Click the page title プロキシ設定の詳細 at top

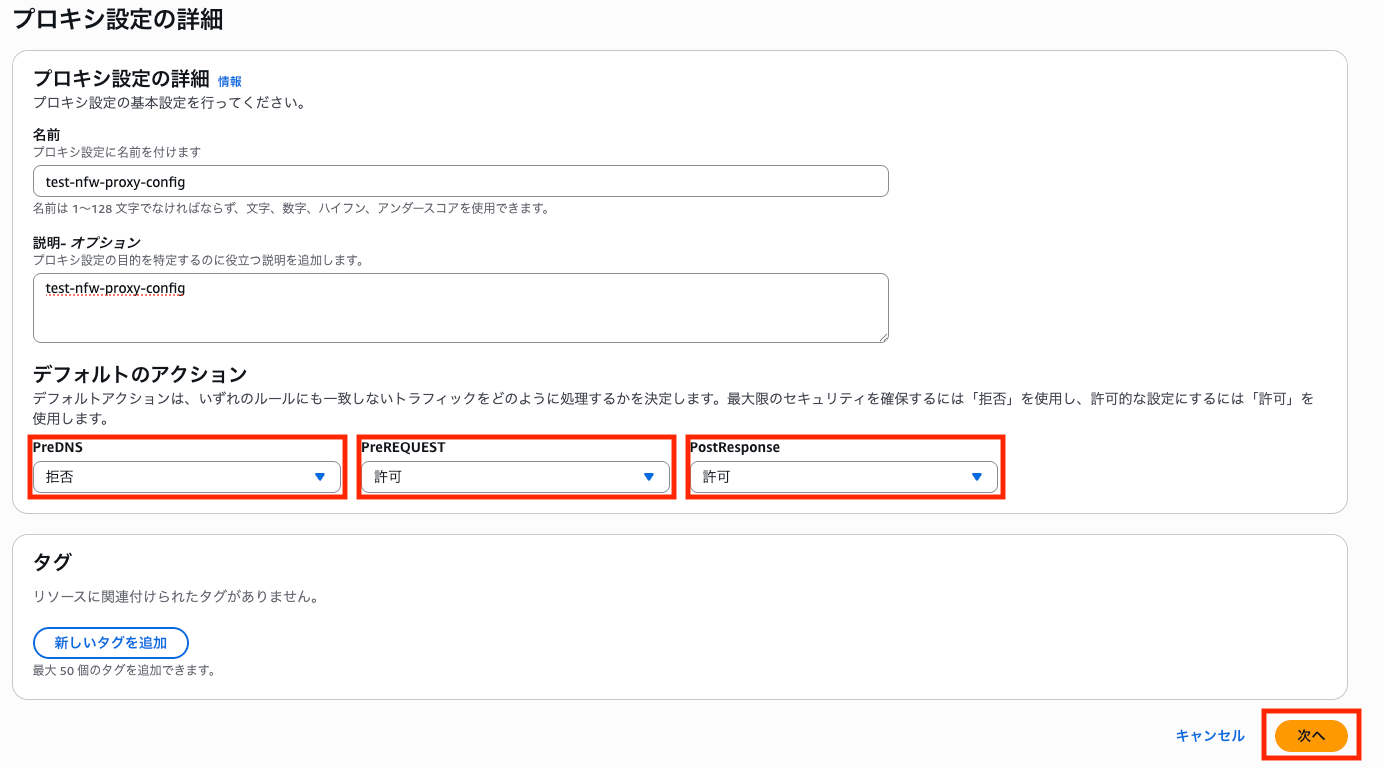(118, 18)
